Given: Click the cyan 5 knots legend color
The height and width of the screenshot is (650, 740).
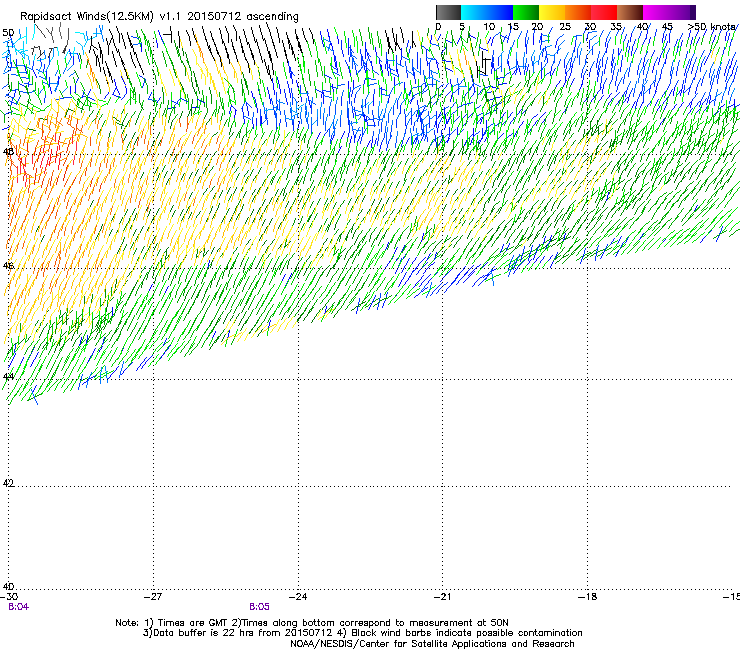Looking at the screenshot, I should (474, 12).
